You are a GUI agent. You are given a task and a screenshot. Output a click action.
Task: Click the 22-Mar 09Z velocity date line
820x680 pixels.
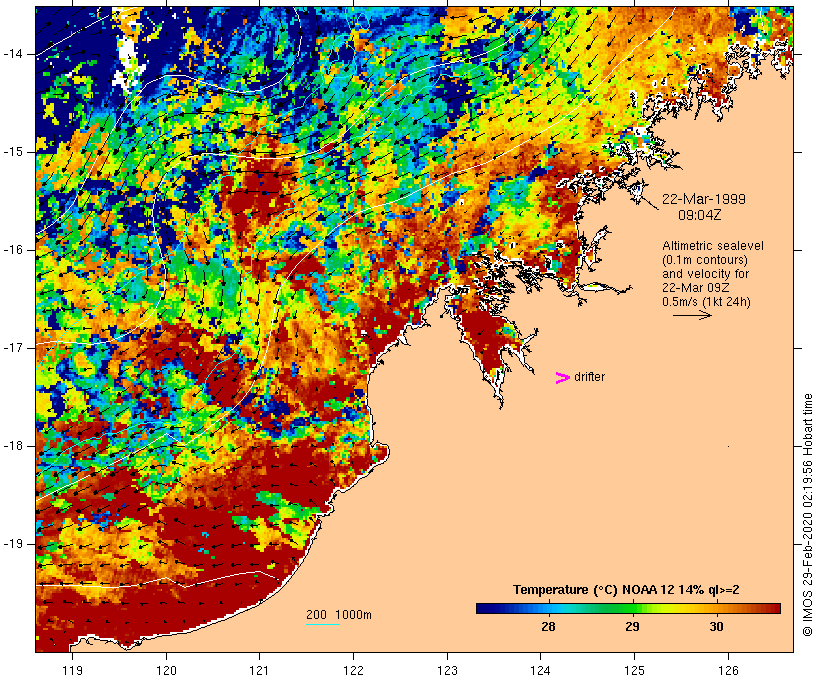(x=696, y=288)
